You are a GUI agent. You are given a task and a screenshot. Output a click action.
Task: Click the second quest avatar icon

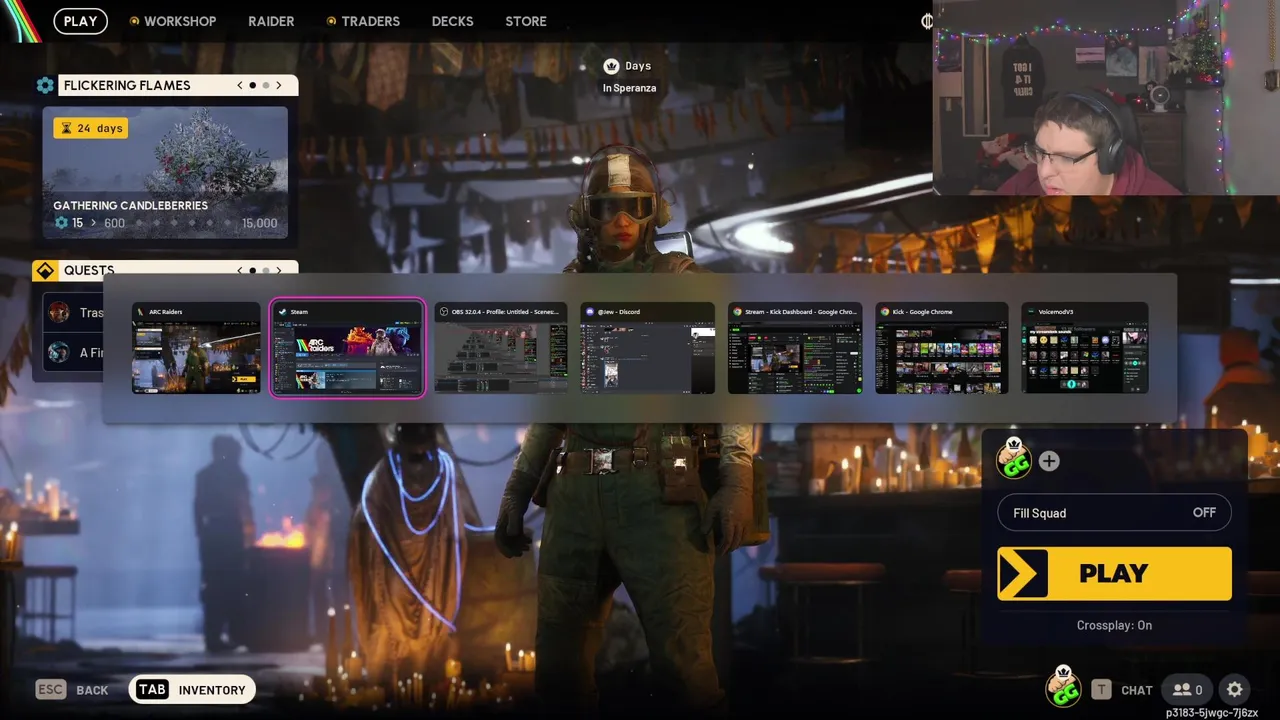click(x=59, y=352)
